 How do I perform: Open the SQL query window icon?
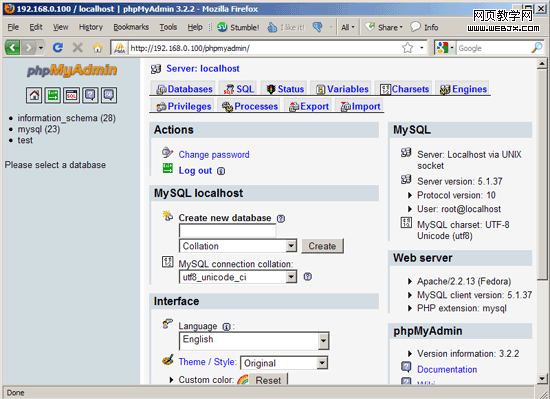coord(72,95)
